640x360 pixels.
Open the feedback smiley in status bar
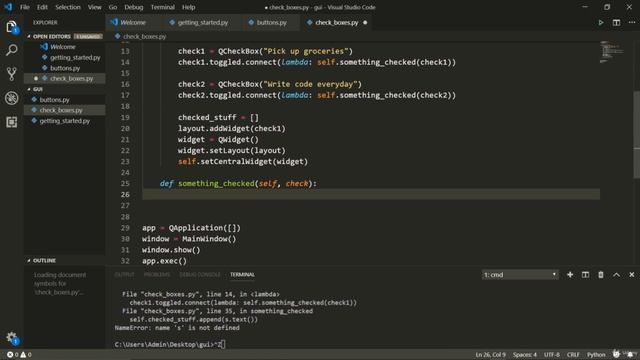[x=616, y=354]
